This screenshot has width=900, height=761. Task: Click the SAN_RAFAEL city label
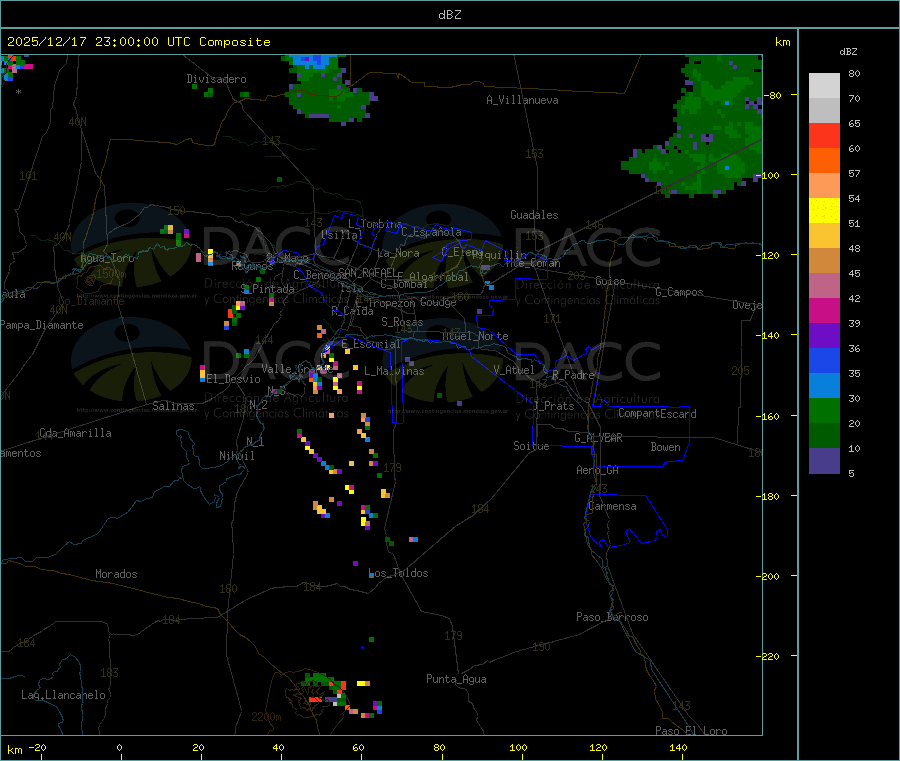coord(367,272)
